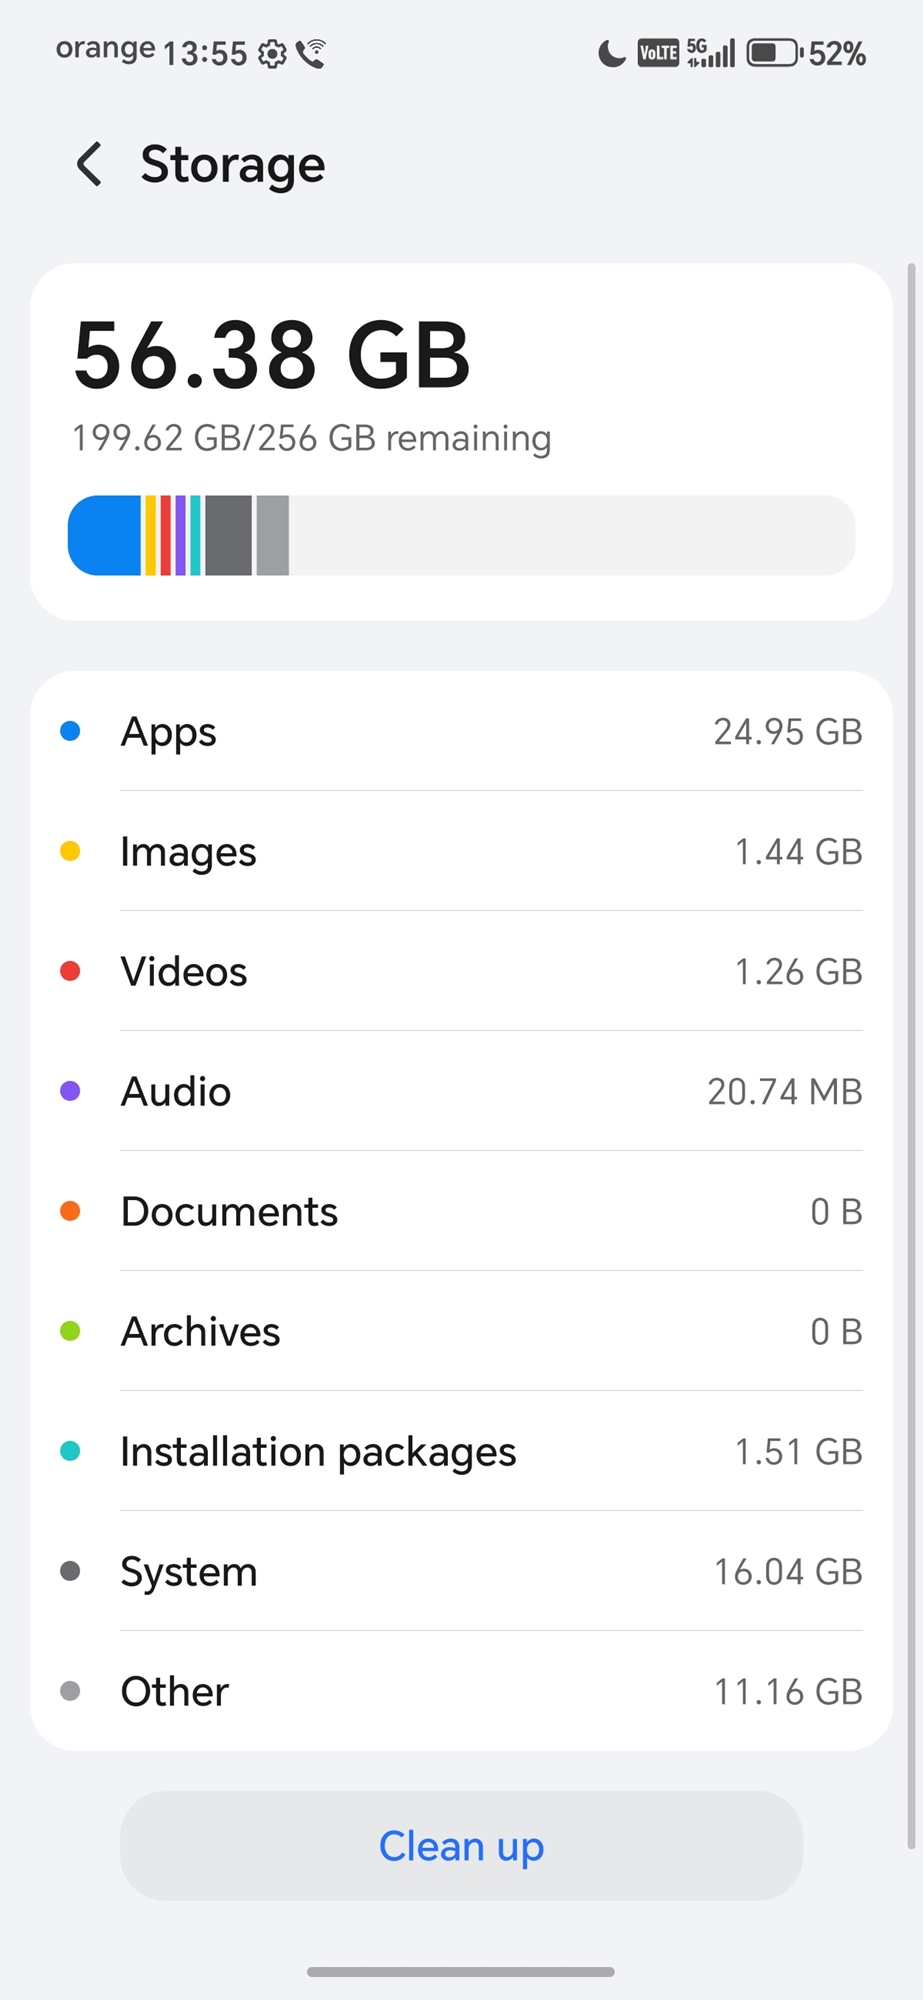
Task: Select the Videos row showing 1.26 GB
Action: 461,972
